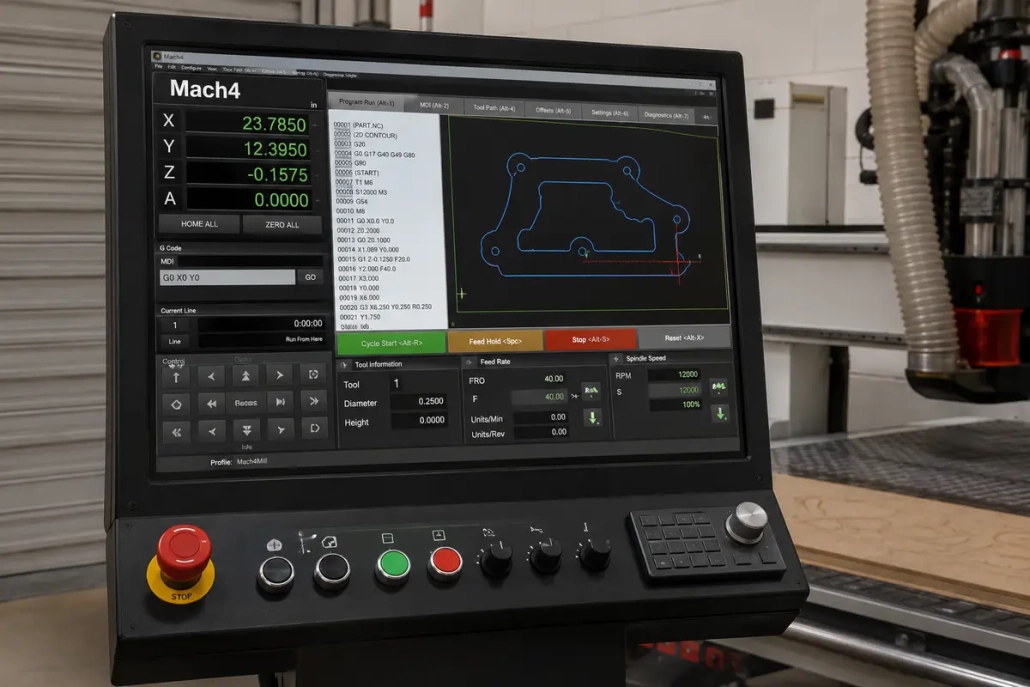1030x687 pixels.
Task: Click the Tool Information header icon
Action: (344, 365)
